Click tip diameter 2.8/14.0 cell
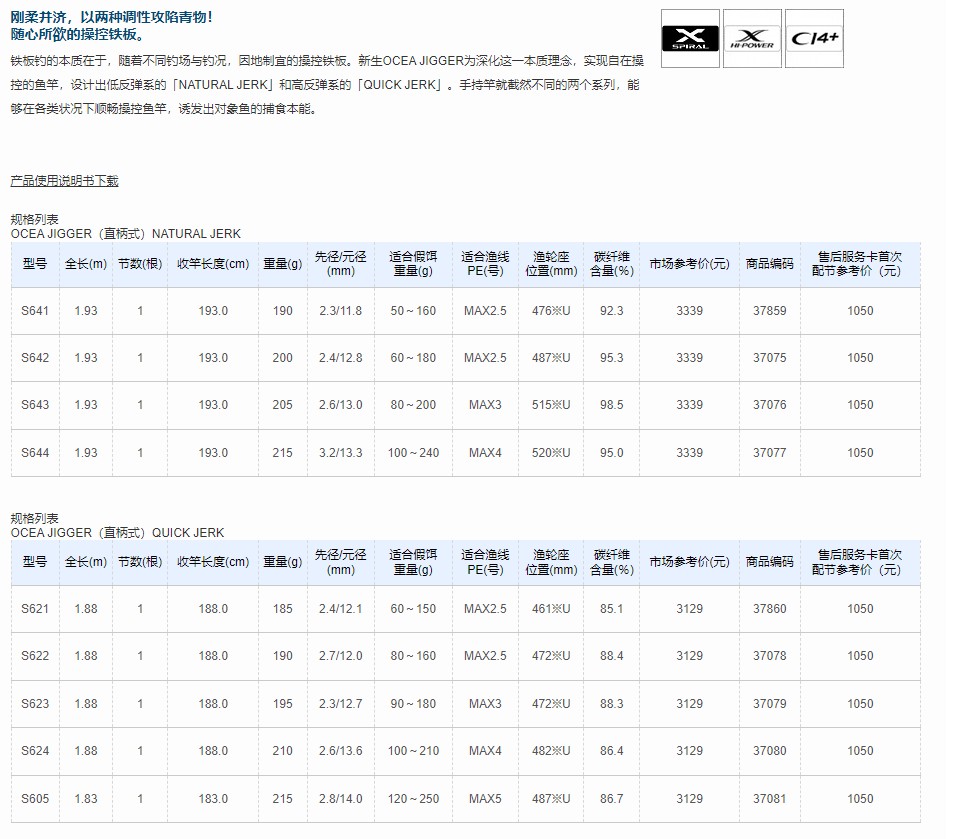The height and width of the screenshot is (839, 956). pyautogui.click(x=341, y=799)
